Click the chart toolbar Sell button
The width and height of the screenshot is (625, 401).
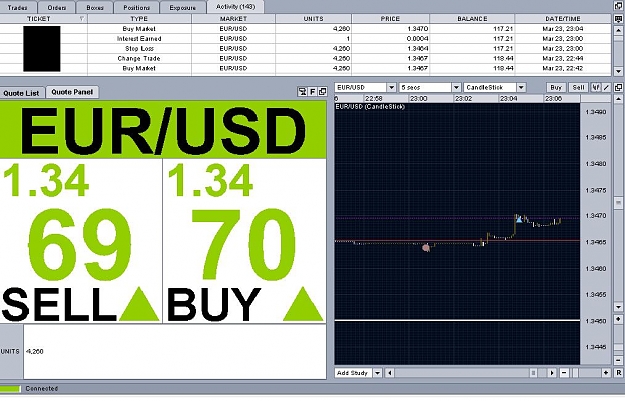[578, 87]
